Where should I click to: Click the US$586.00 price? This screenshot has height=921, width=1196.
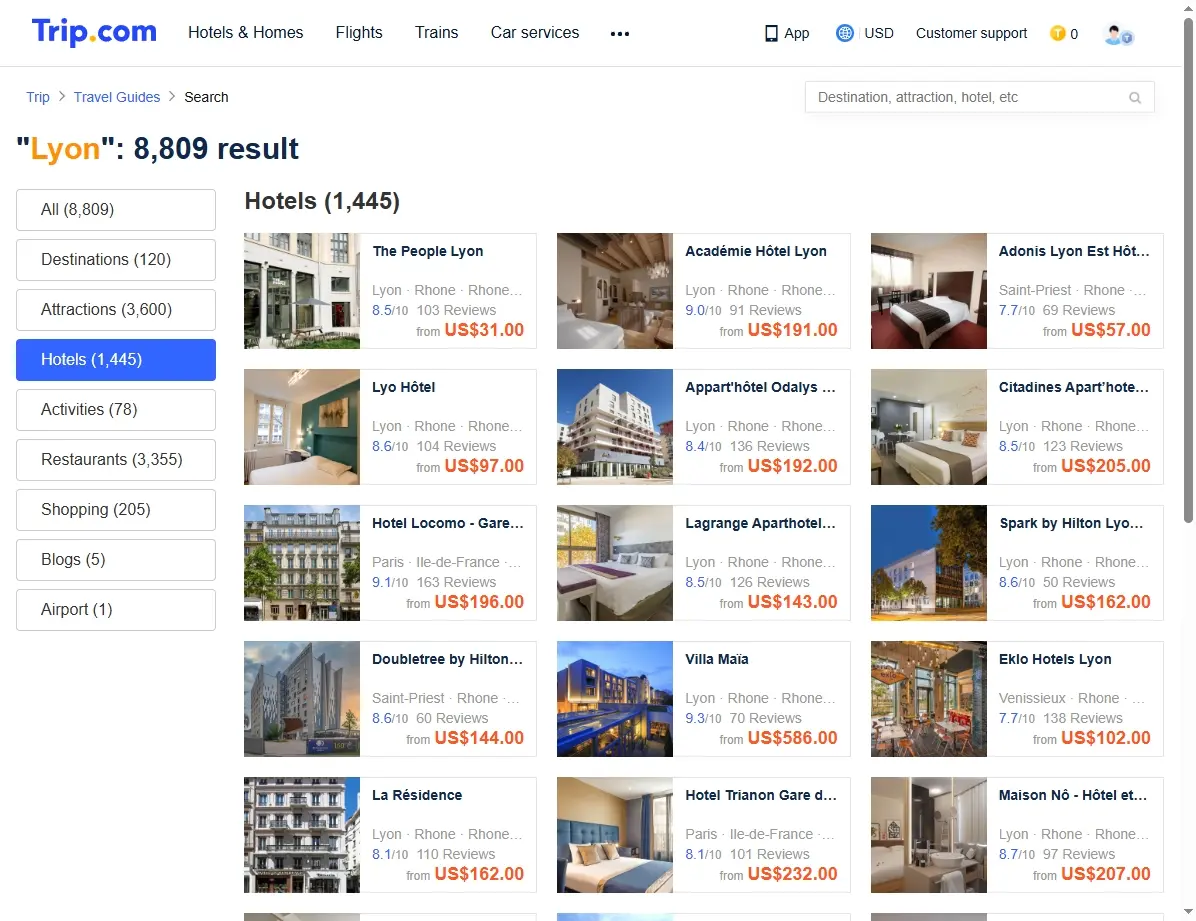pyautogui.click(x=793, y=738)
